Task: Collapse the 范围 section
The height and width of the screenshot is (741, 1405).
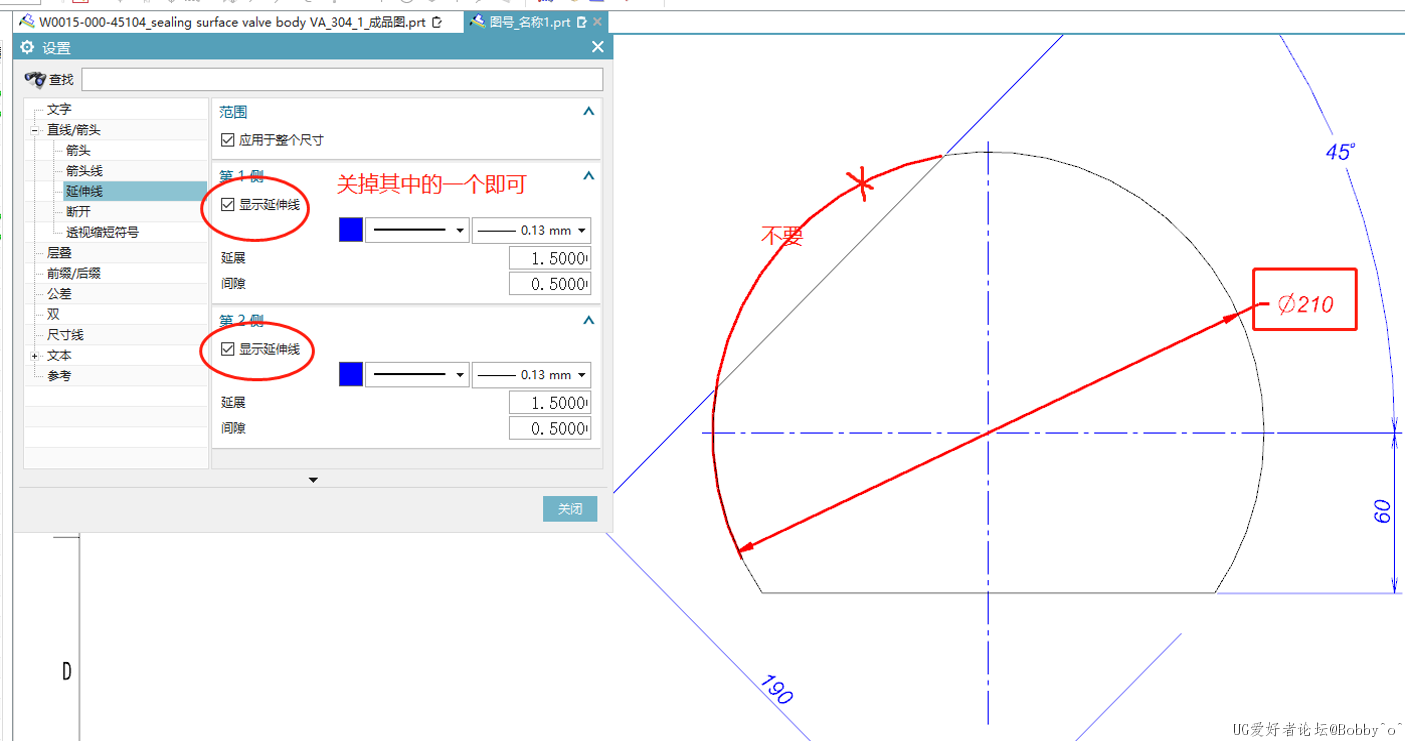Action: pyautogui.click(x=588, y=112)
